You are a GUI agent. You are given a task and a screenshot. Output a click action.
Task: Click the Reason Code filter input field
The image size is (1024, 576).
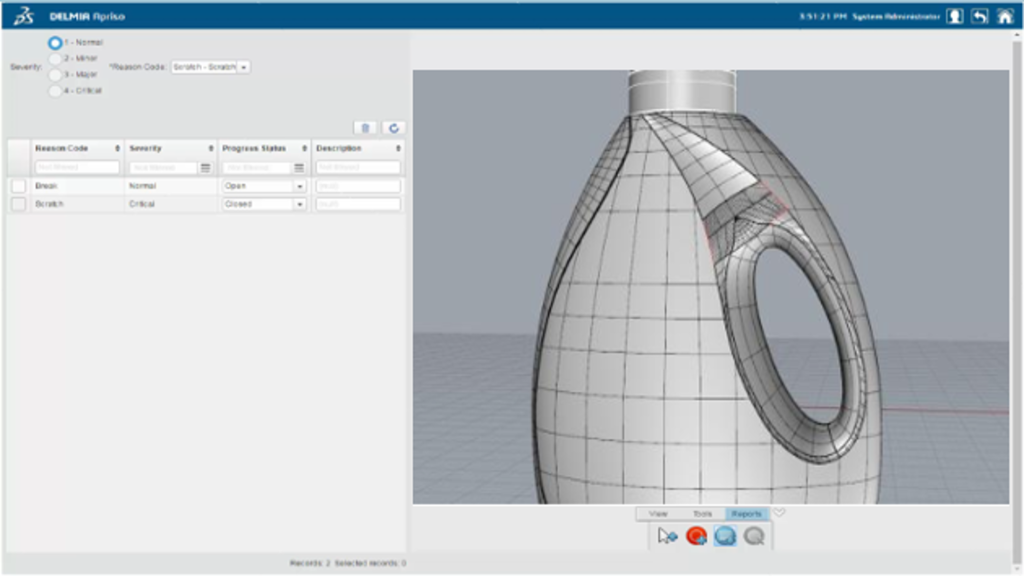(x=77, y=168)
